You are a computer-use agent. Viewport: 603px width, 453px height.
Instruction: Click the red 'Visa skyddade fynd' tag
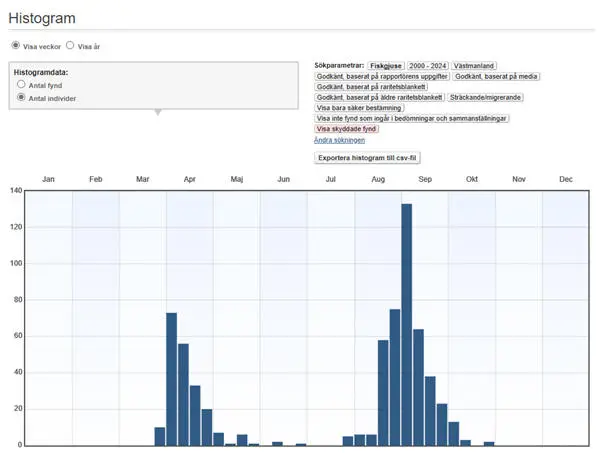(348, 129)
